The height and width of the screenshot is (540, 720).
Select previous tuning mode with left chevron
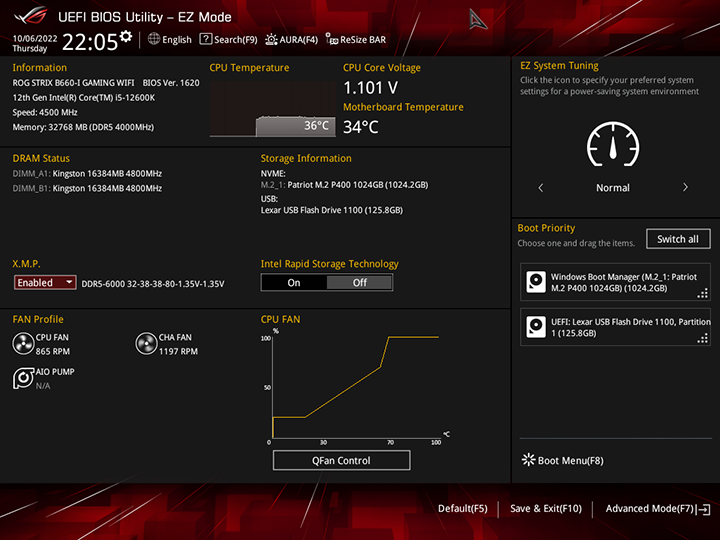click(541, 188)
